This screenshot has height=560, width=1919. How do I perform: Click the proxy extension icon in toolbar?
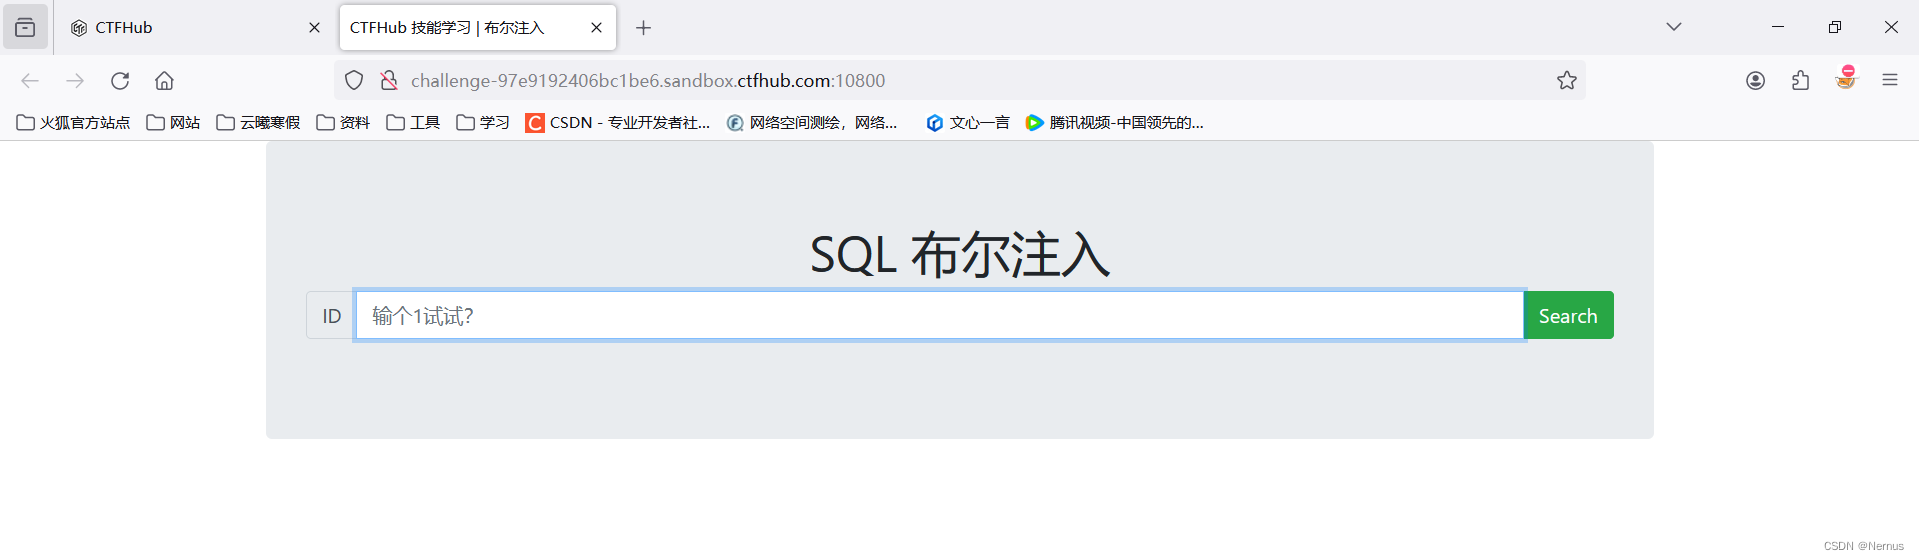click(1846, 79)
